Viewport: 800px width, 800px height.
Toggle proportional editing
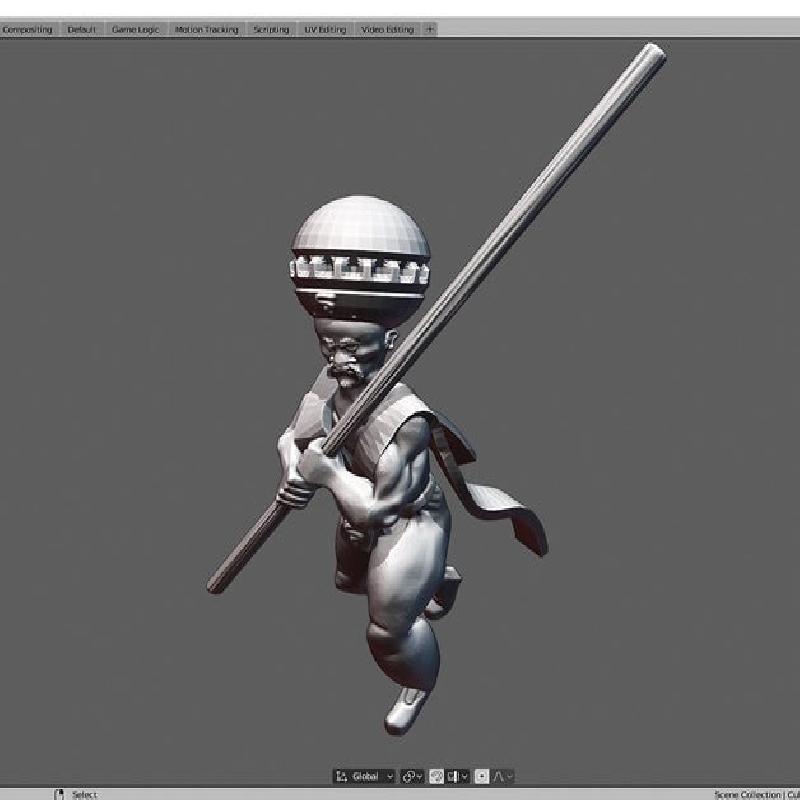(482, 776)
